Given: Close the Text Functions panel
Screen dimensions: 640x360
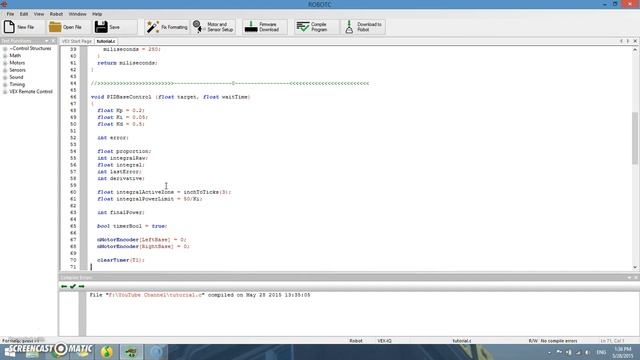Looking at the screenshot, I should (x=53, y=41).
